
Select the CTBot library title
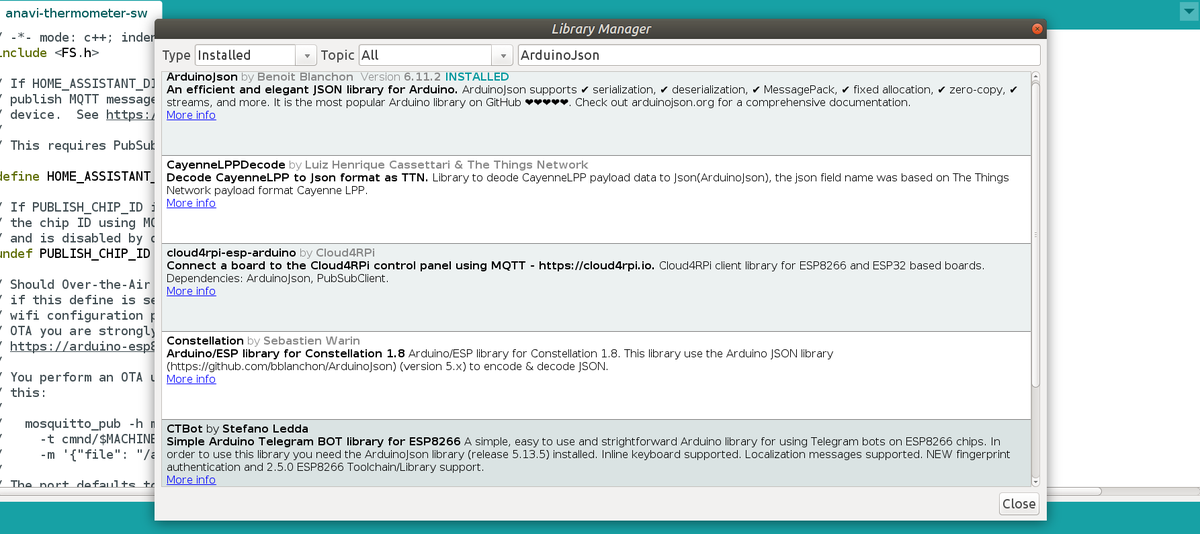(x=185, y=429)
